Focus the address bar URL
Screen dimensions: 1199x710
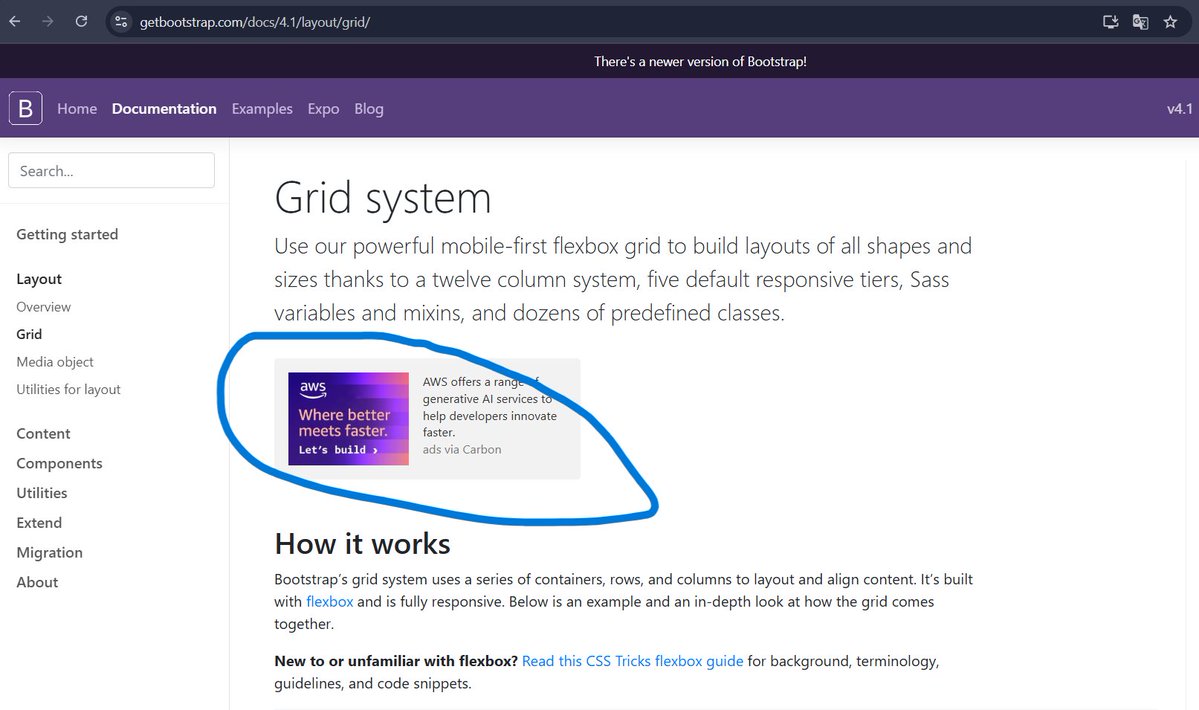[255, 22]
